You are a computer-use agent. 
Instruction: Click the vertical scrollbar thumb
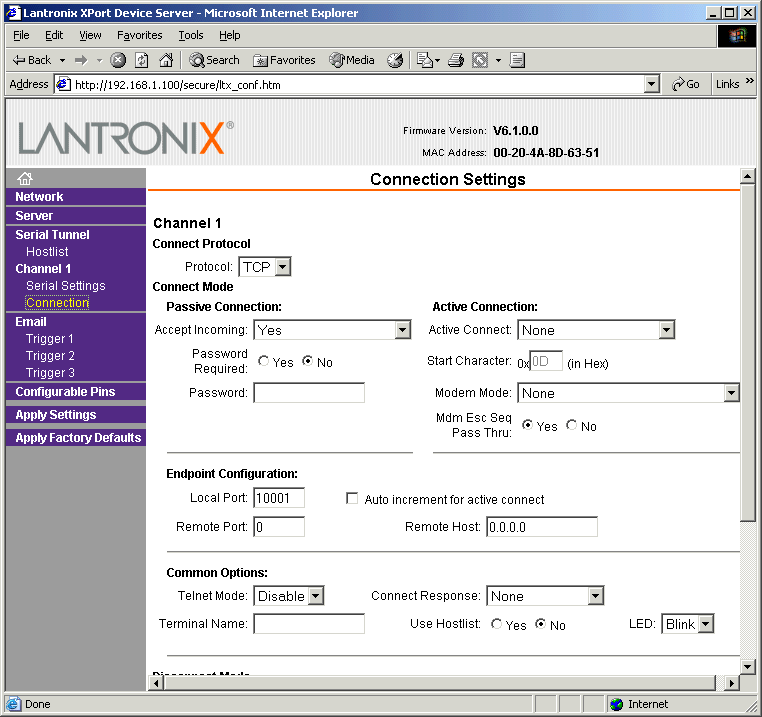[747, 353]
